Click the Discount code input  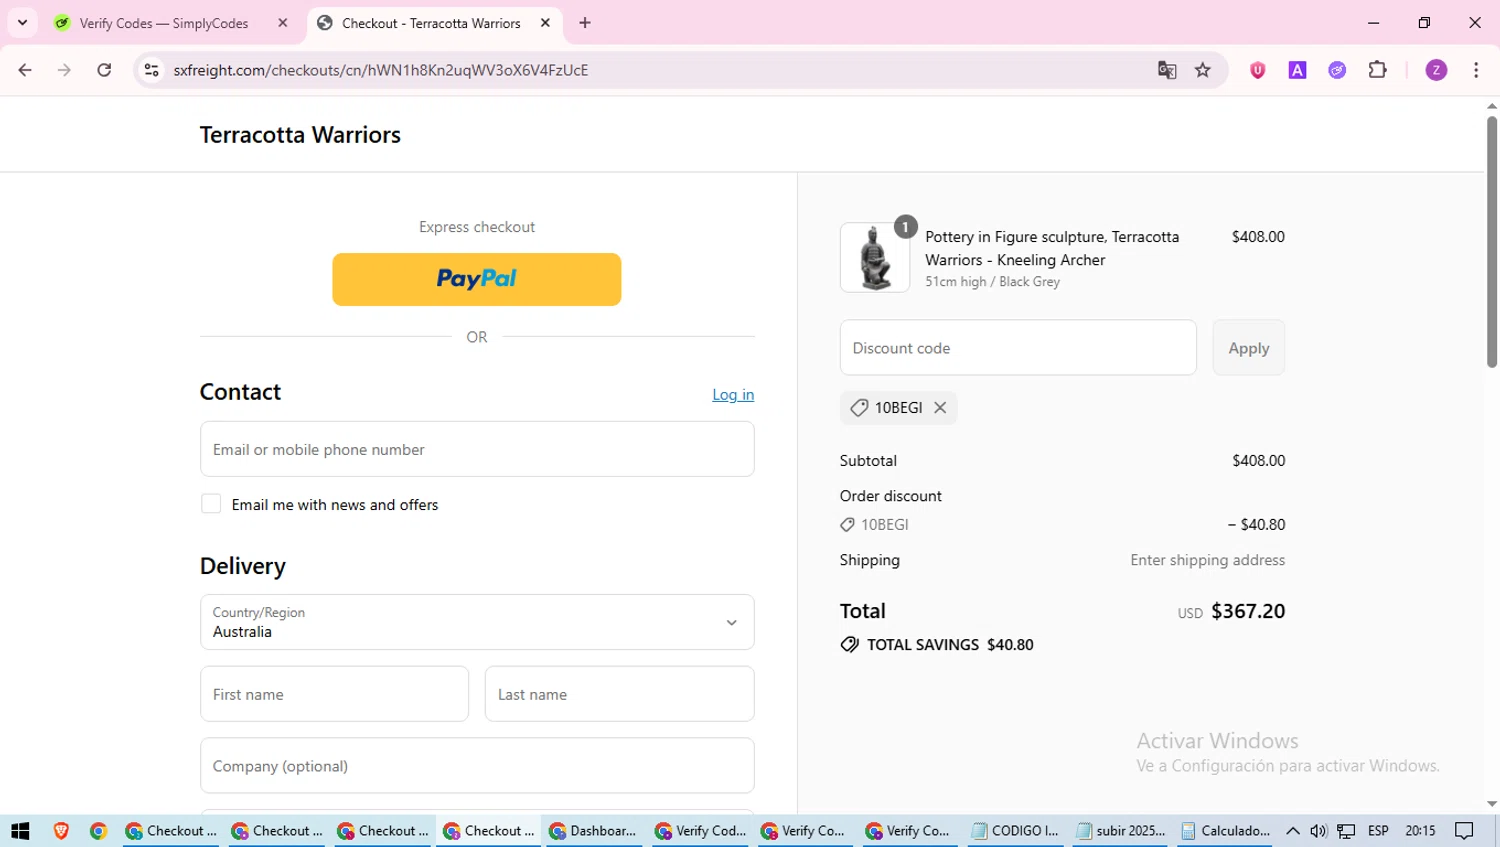[1018, 348]
